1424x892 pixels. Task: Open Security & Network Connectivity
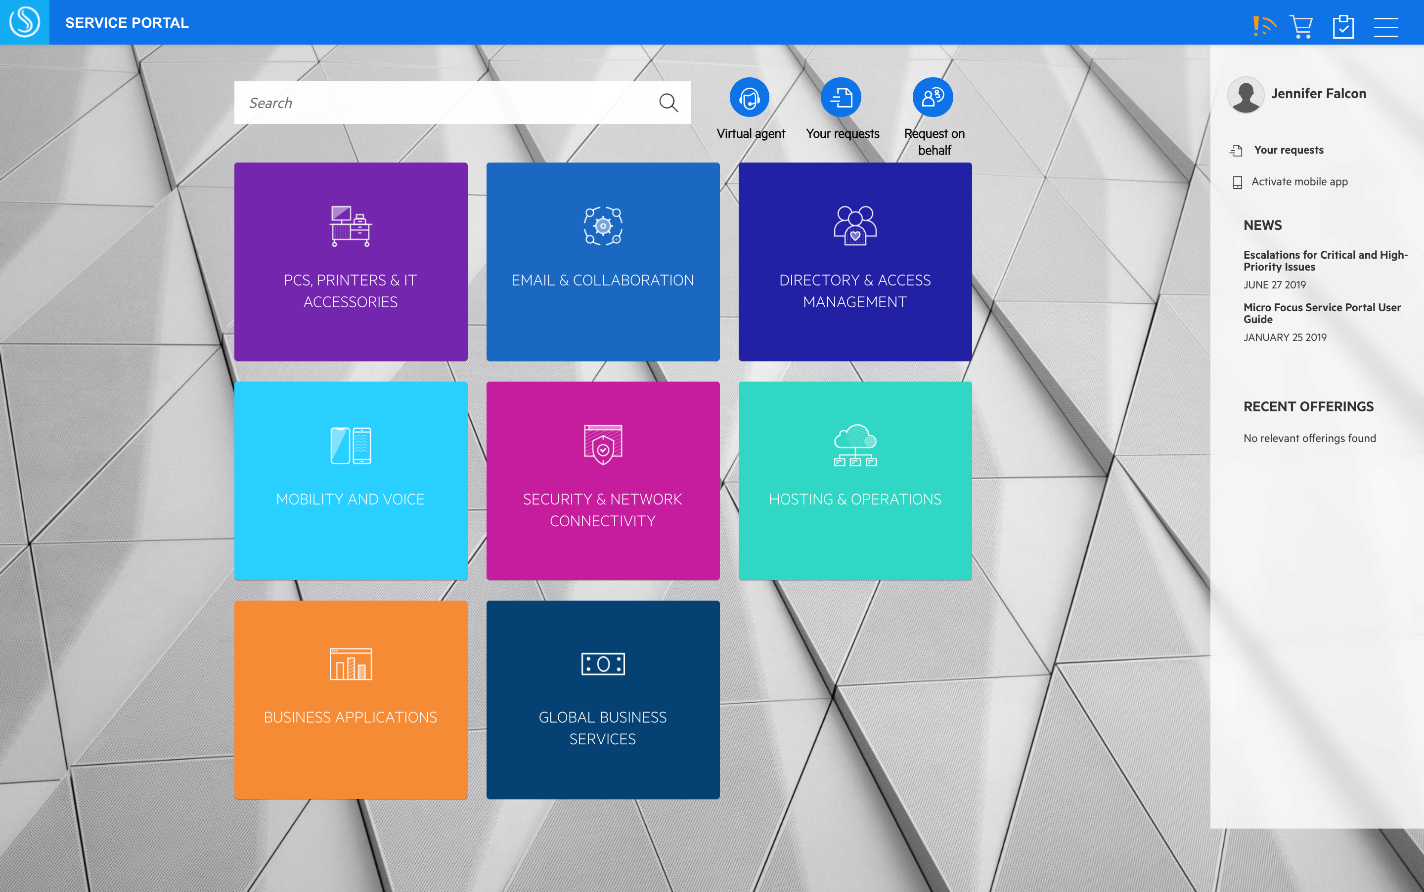click(602, 480)
